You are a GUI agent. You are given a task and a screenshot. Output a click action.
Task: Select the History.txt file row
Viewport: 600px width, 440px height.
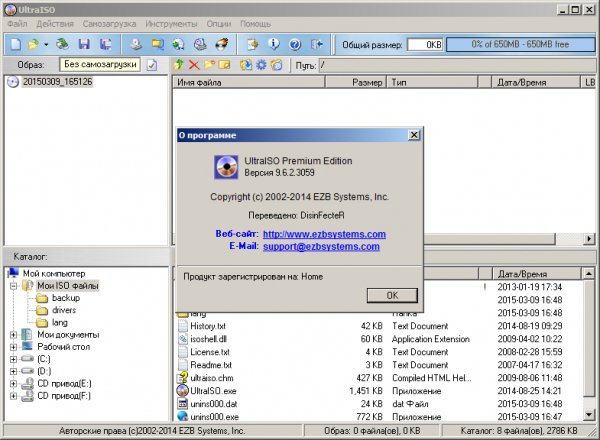(x=379, y=326)
